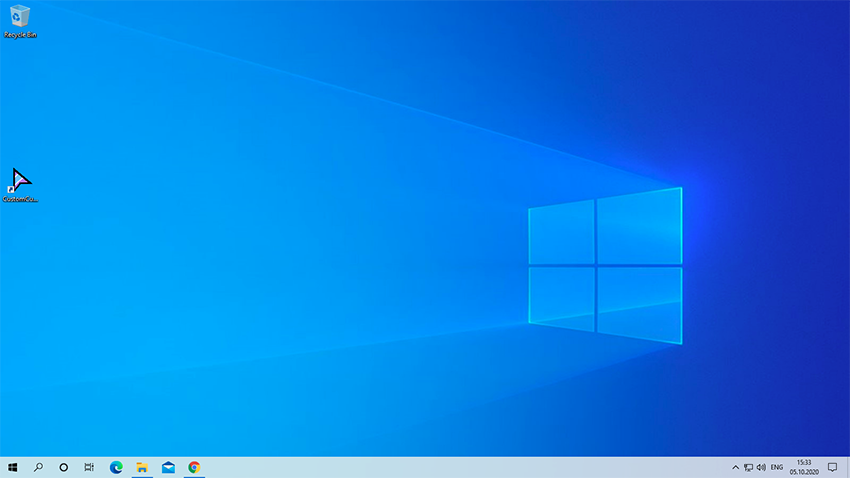
Task: Open the Windows Start menu
Action: [x=12, y=467]
